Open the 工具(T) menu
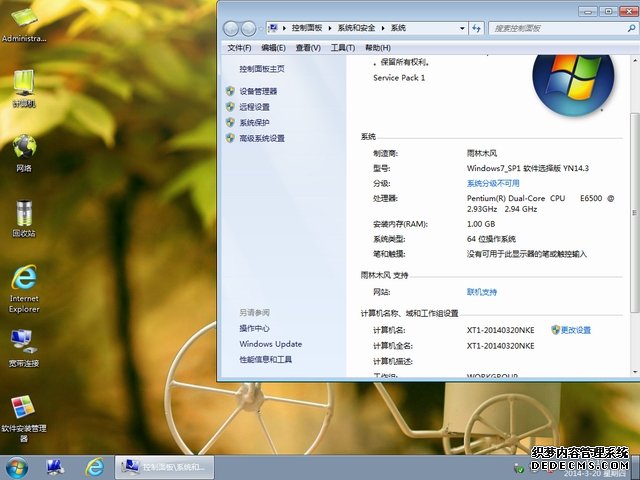The image size is (640, 480). tap(342, 48)
